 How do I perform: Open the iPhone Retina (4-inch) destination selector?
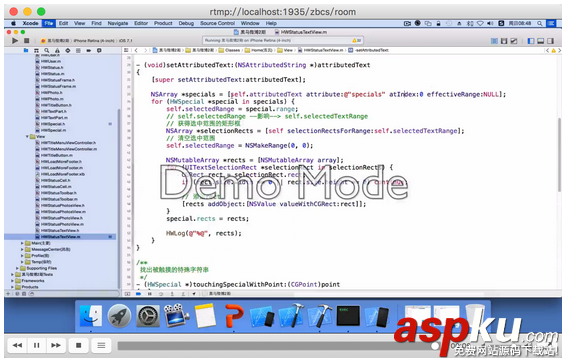pos(94,41)
